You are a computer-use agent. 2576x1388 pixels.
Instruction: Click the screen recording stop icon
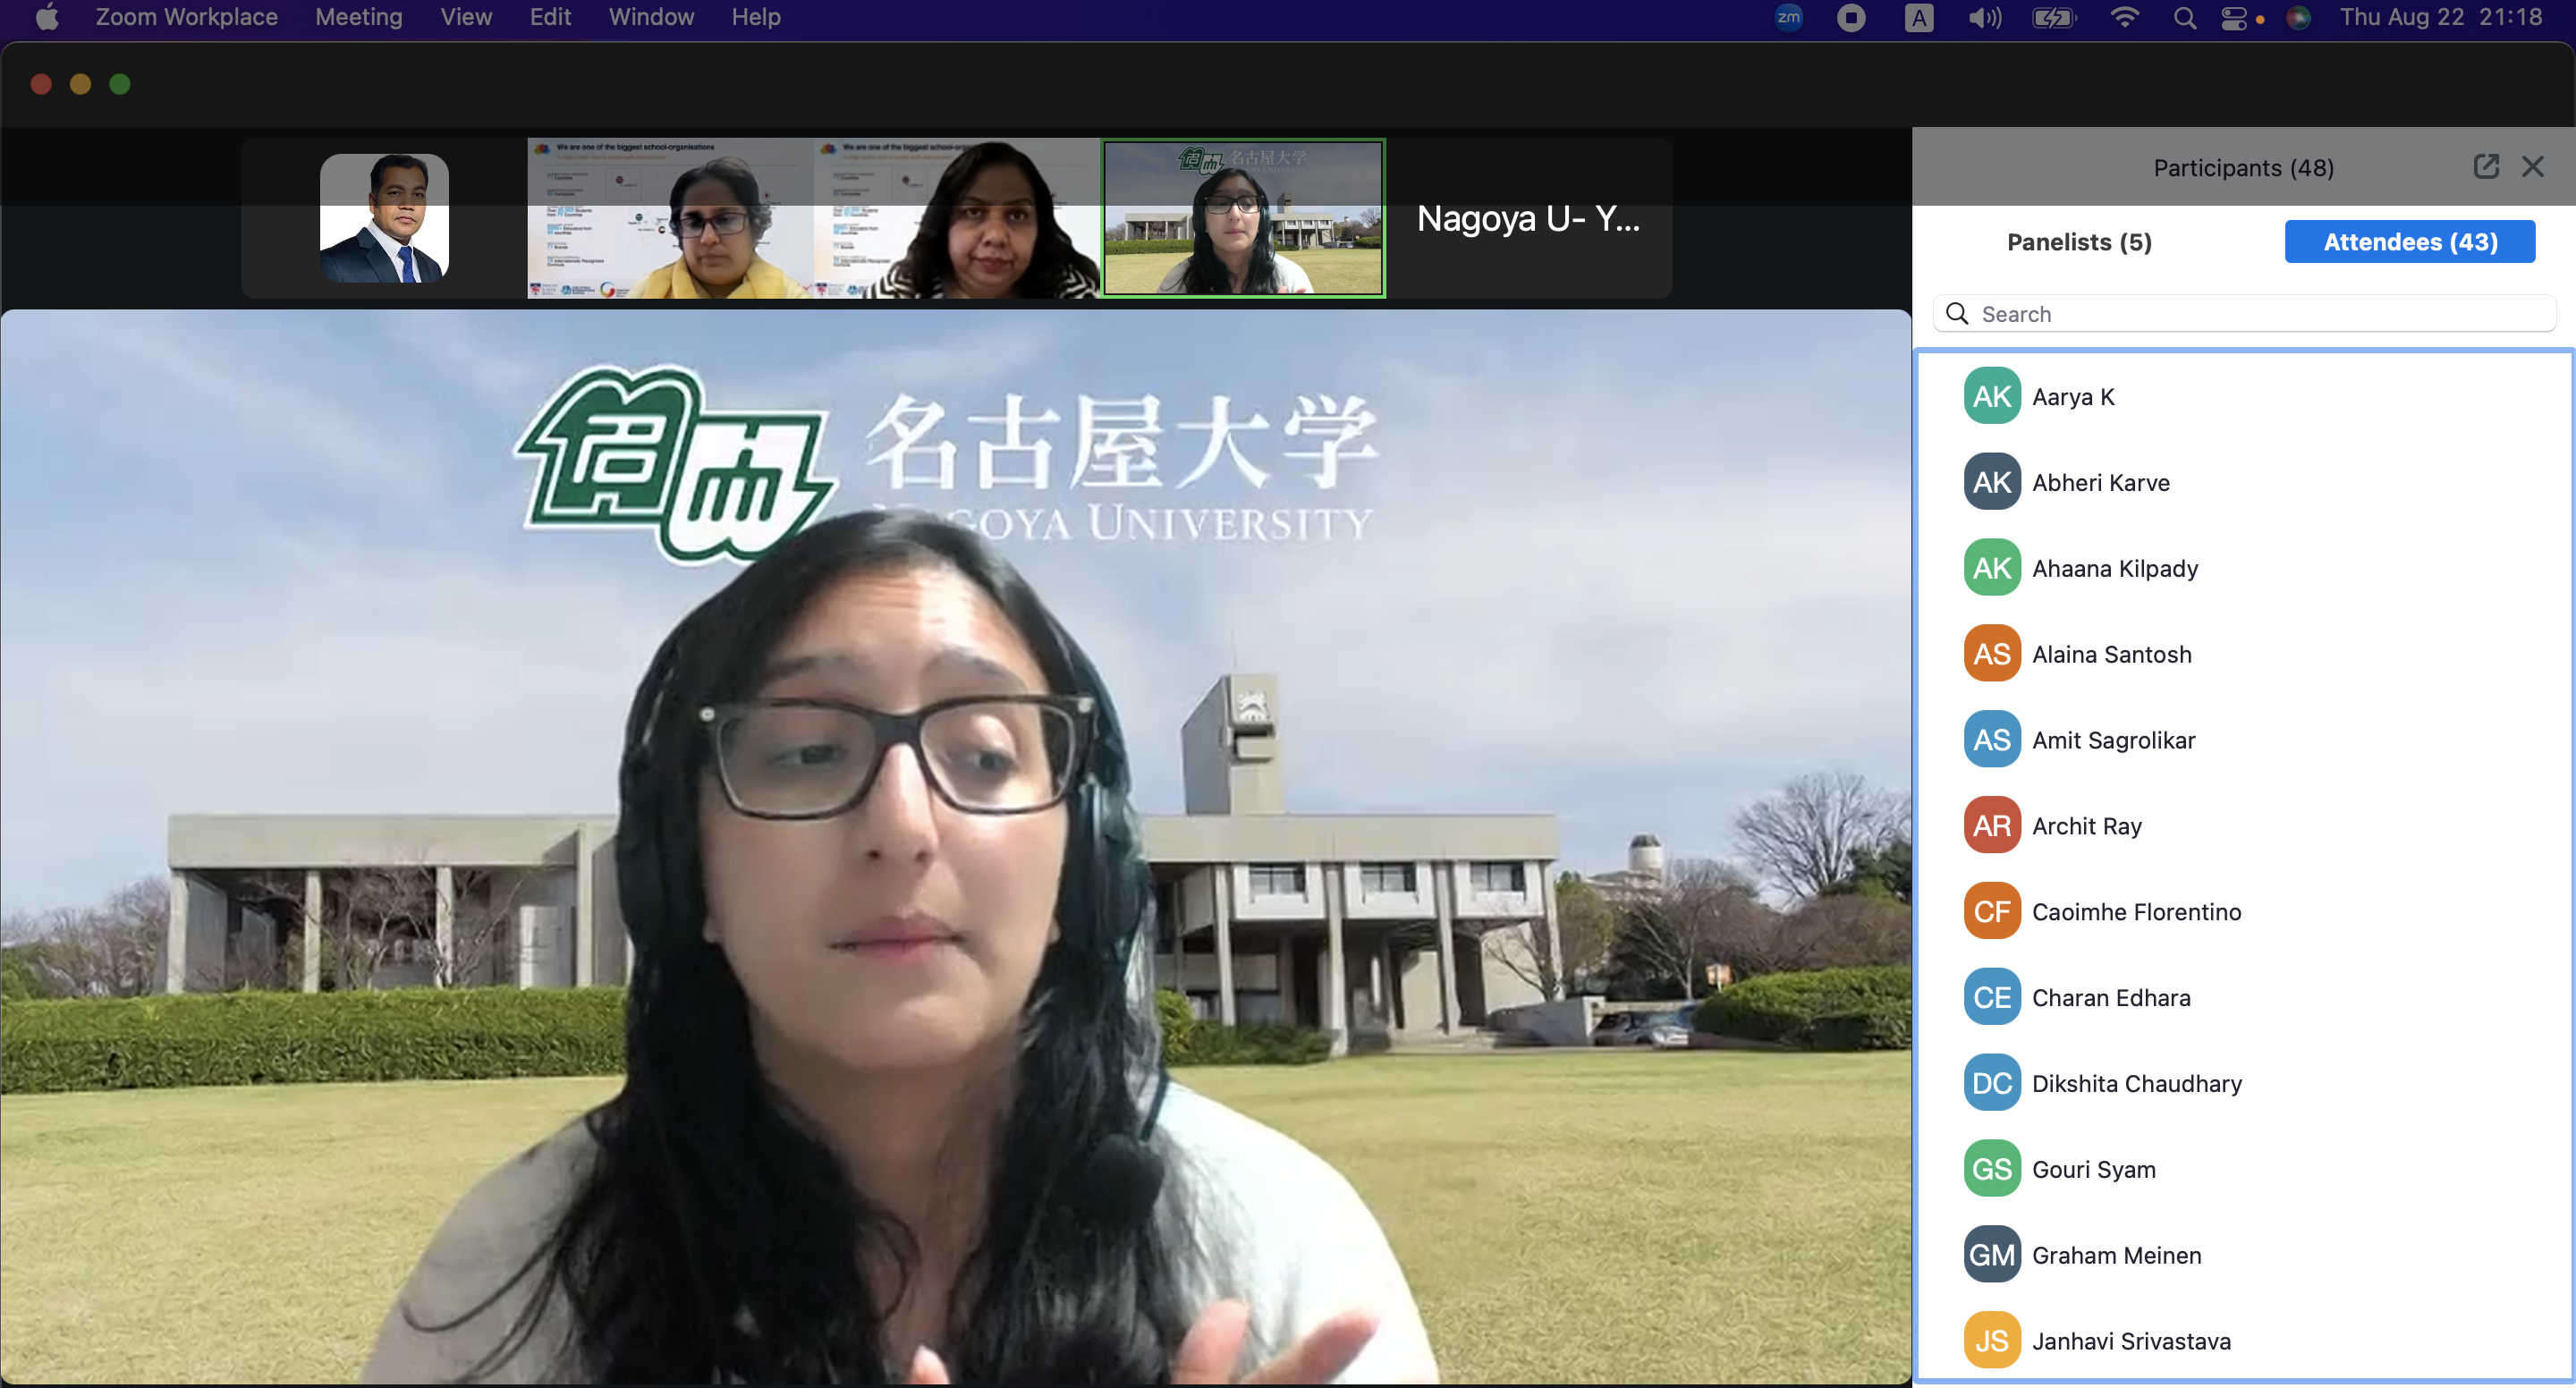pos(1851,18)
